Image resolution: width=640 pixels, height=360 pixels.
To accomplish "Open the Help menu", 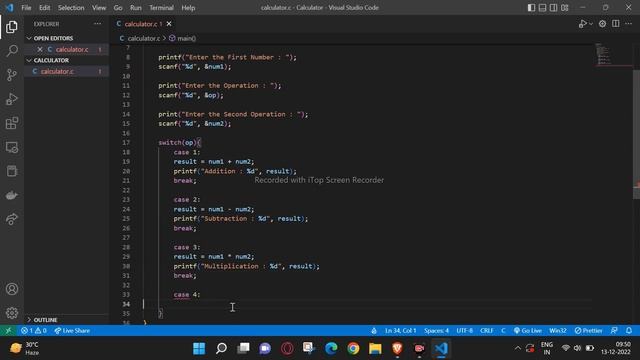I will coord(188,8).
